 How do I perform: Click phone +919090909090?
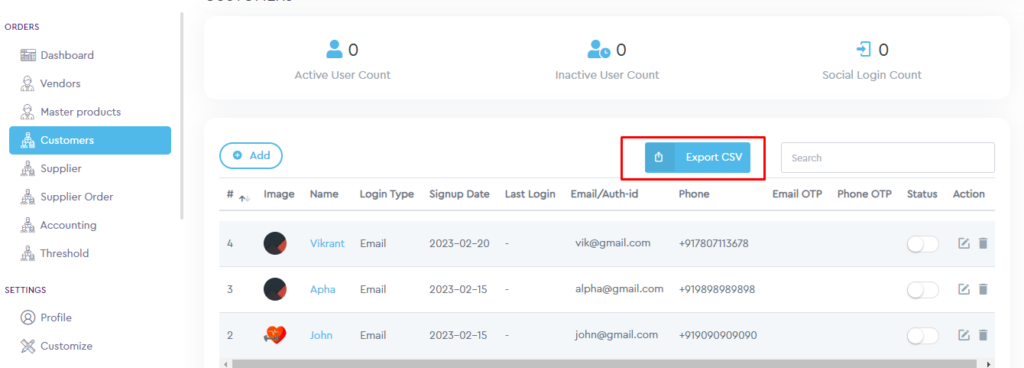pyautogui.click(x=718, y=335)
